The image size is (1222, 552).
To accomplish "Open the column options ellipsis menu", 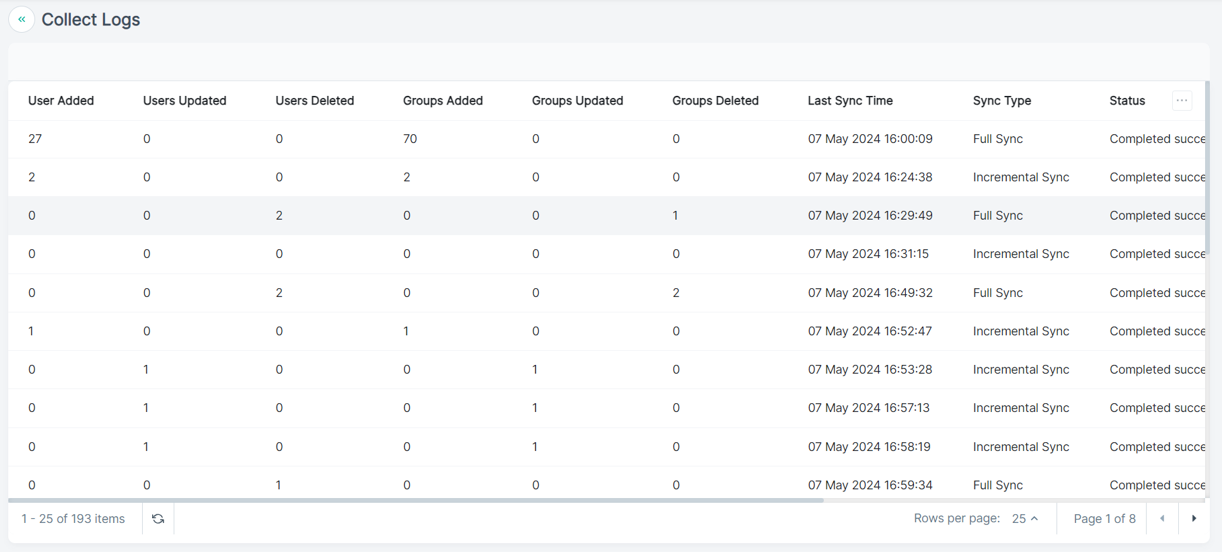I will point(1182,100).
